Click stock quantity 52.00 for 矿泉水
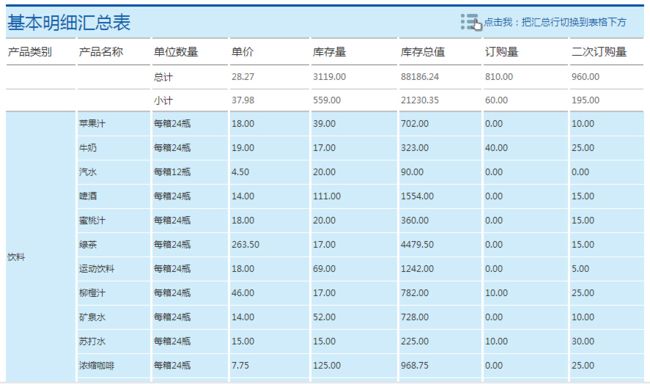The image size is (650, 384). click(324, 317)
